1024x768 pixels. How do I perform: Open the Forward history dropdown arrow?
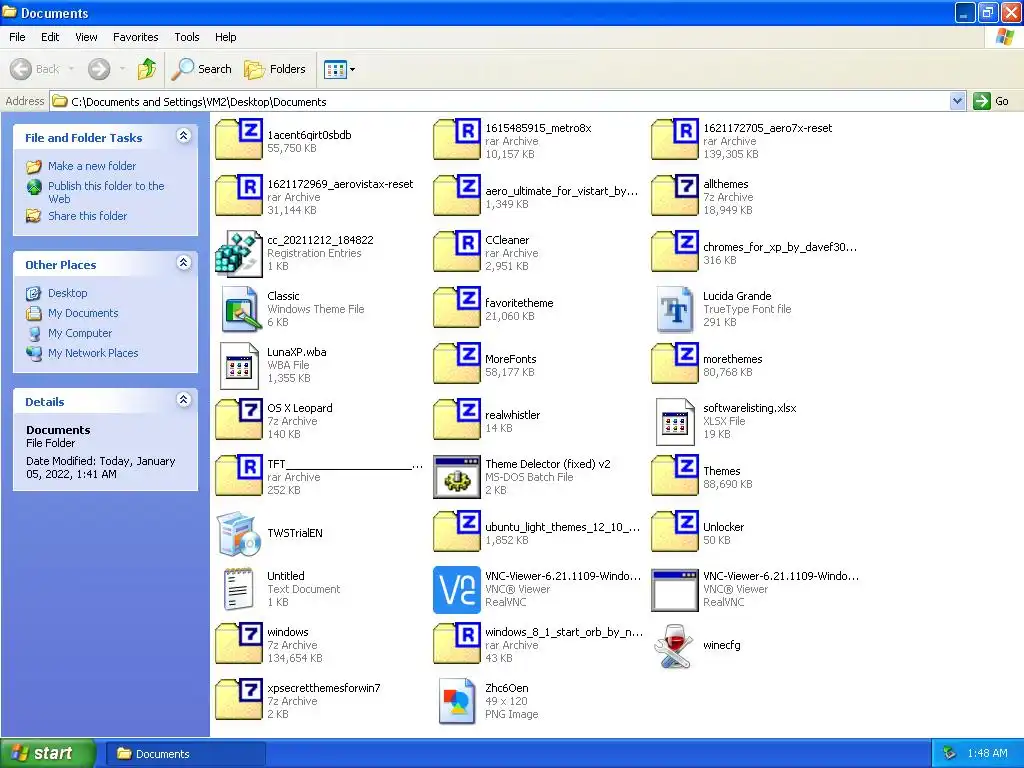tap(122, 69)
